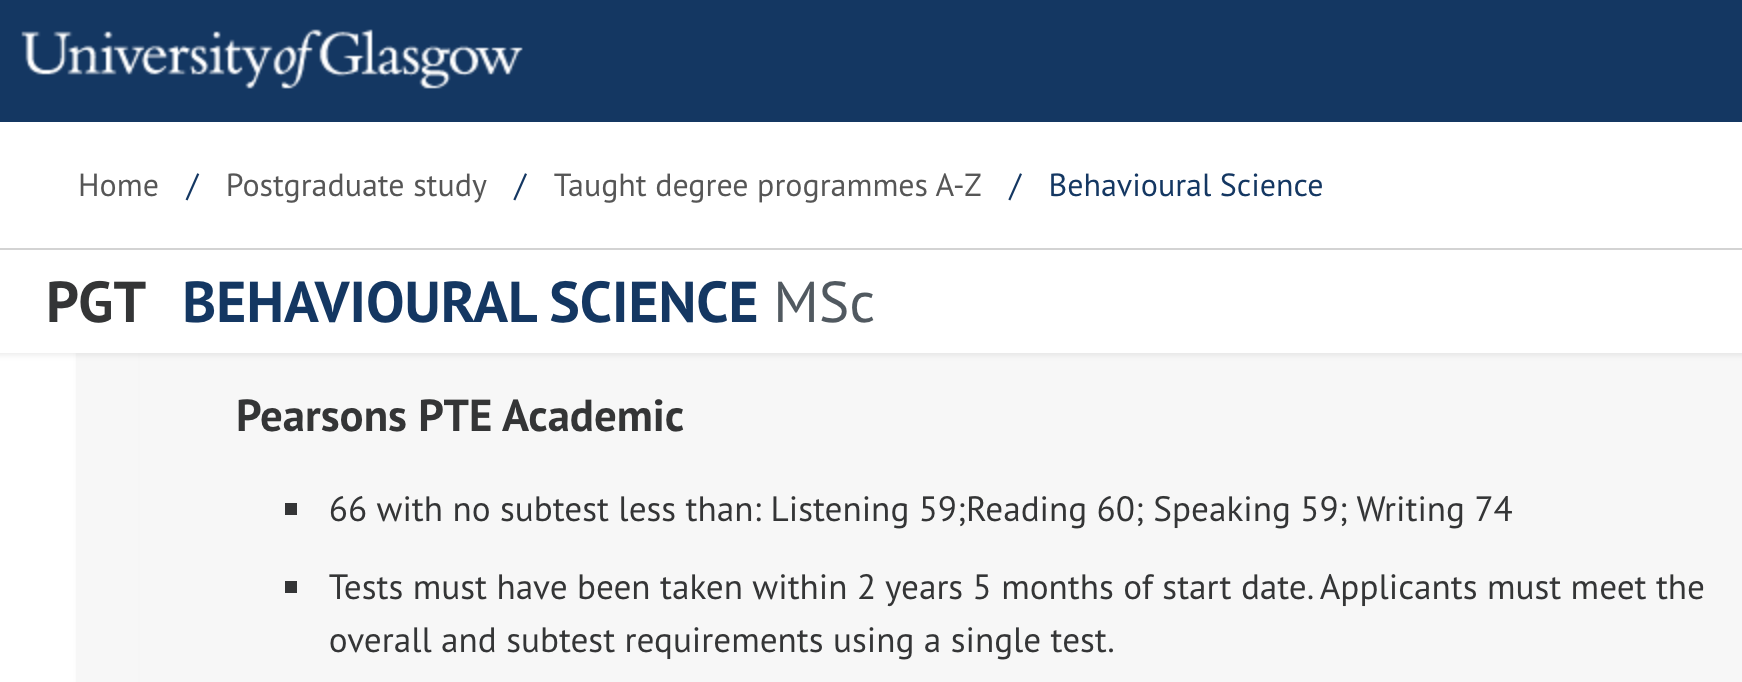The width and height of the screenshot is (1742, 682).
Task: Open Taught degree programmes A-Z breadcrumb
Action: pyautogui.click(x=767, y=186)
